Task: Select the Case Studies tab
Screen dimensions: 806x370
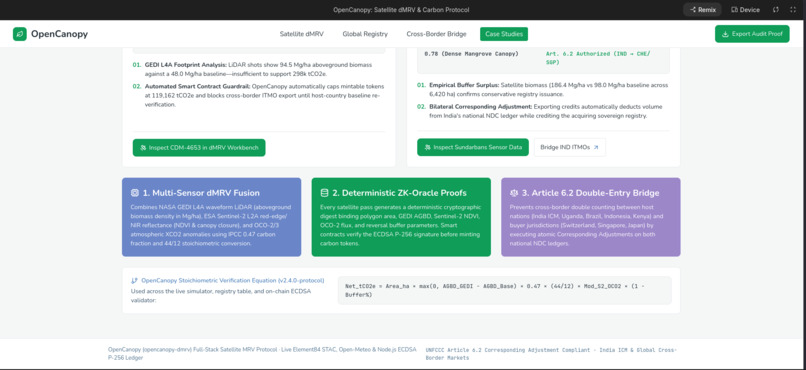Action: click(x=504, y=34)
